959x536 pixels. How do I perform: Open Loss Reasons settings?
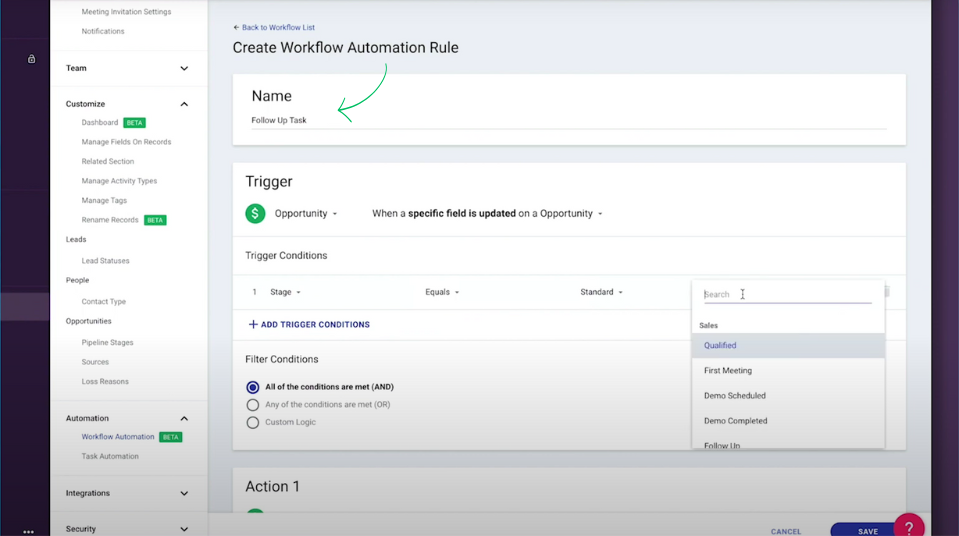[x=105, y=382]
